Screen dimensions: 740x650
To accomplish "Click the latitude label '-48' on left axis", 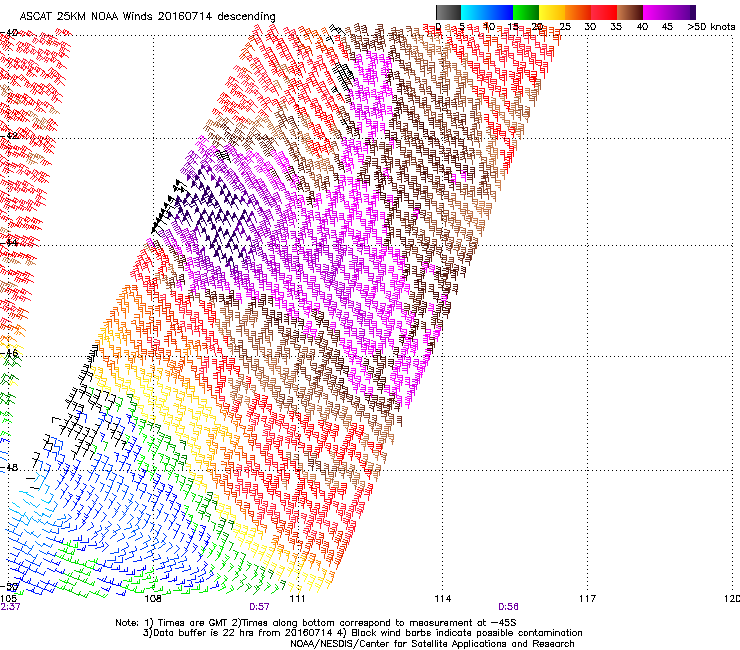I will click(9, 467).
